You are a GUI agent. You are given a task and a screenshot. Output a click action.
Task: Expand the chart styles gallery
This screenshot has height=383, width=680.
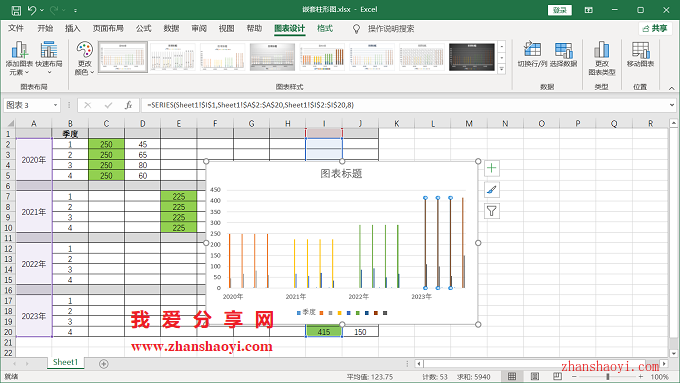coord(502,69)
